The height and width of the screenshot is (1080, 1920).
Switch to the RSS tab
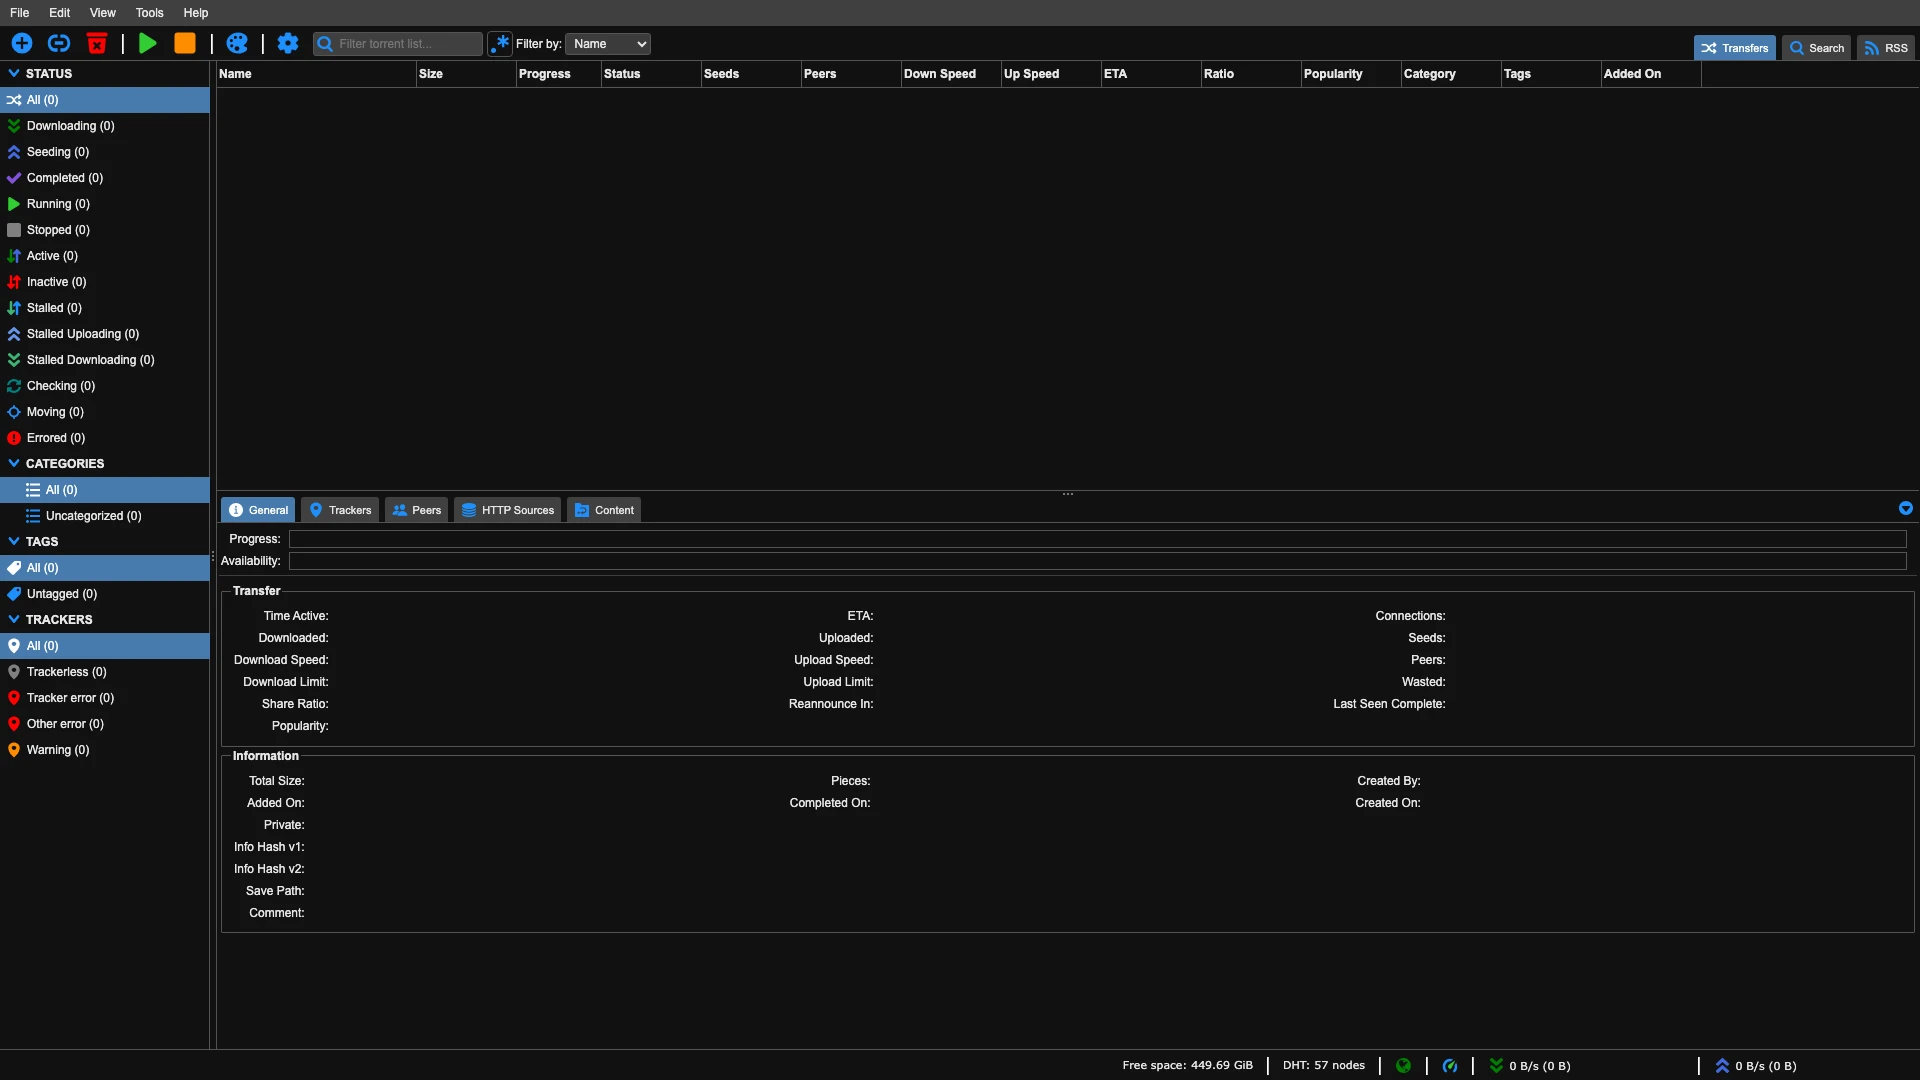[x=1886, y=48]
